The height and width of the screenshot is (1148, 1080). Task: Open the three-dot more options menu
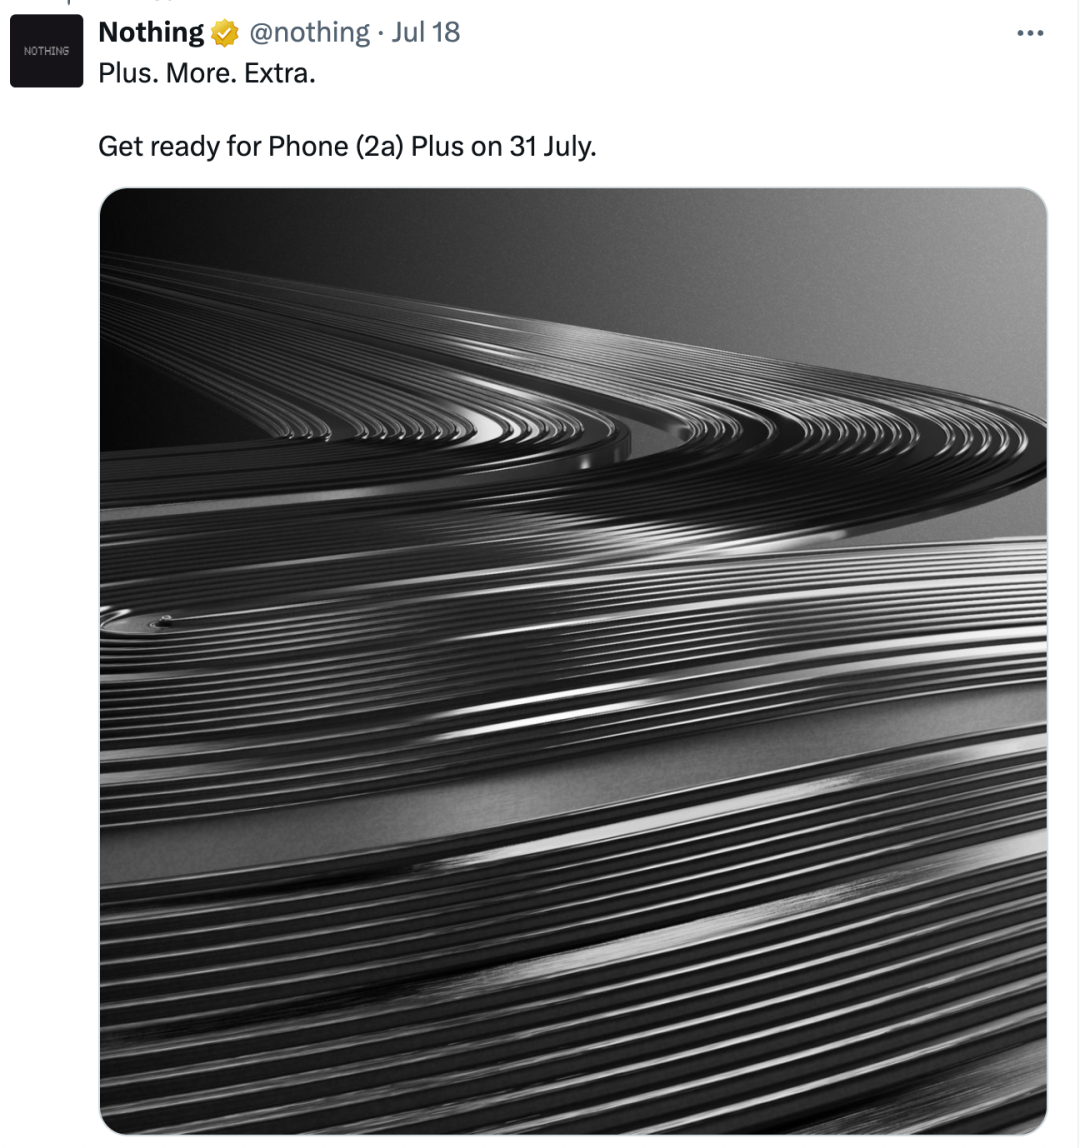pos(1029,33)
